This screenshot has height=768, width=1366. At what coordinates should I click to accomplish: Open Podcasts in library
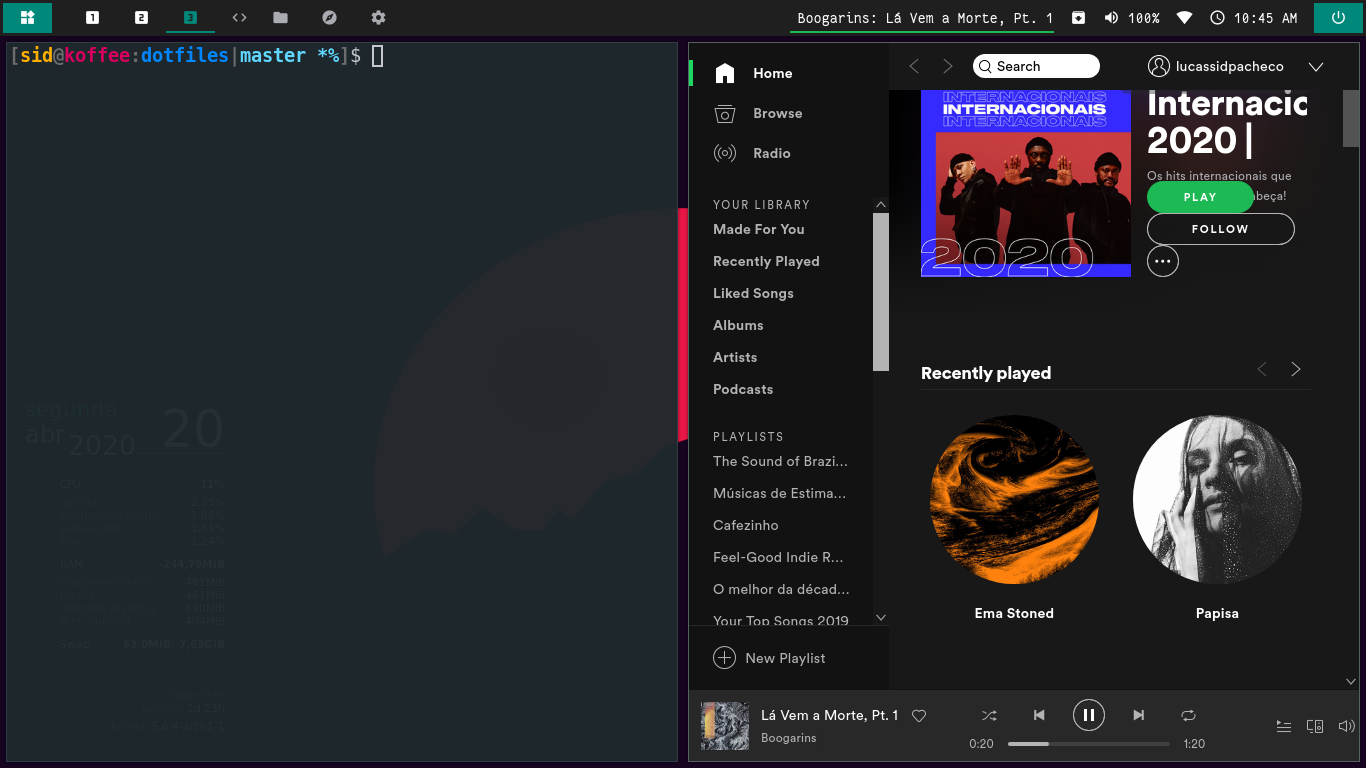pos(743,389)
